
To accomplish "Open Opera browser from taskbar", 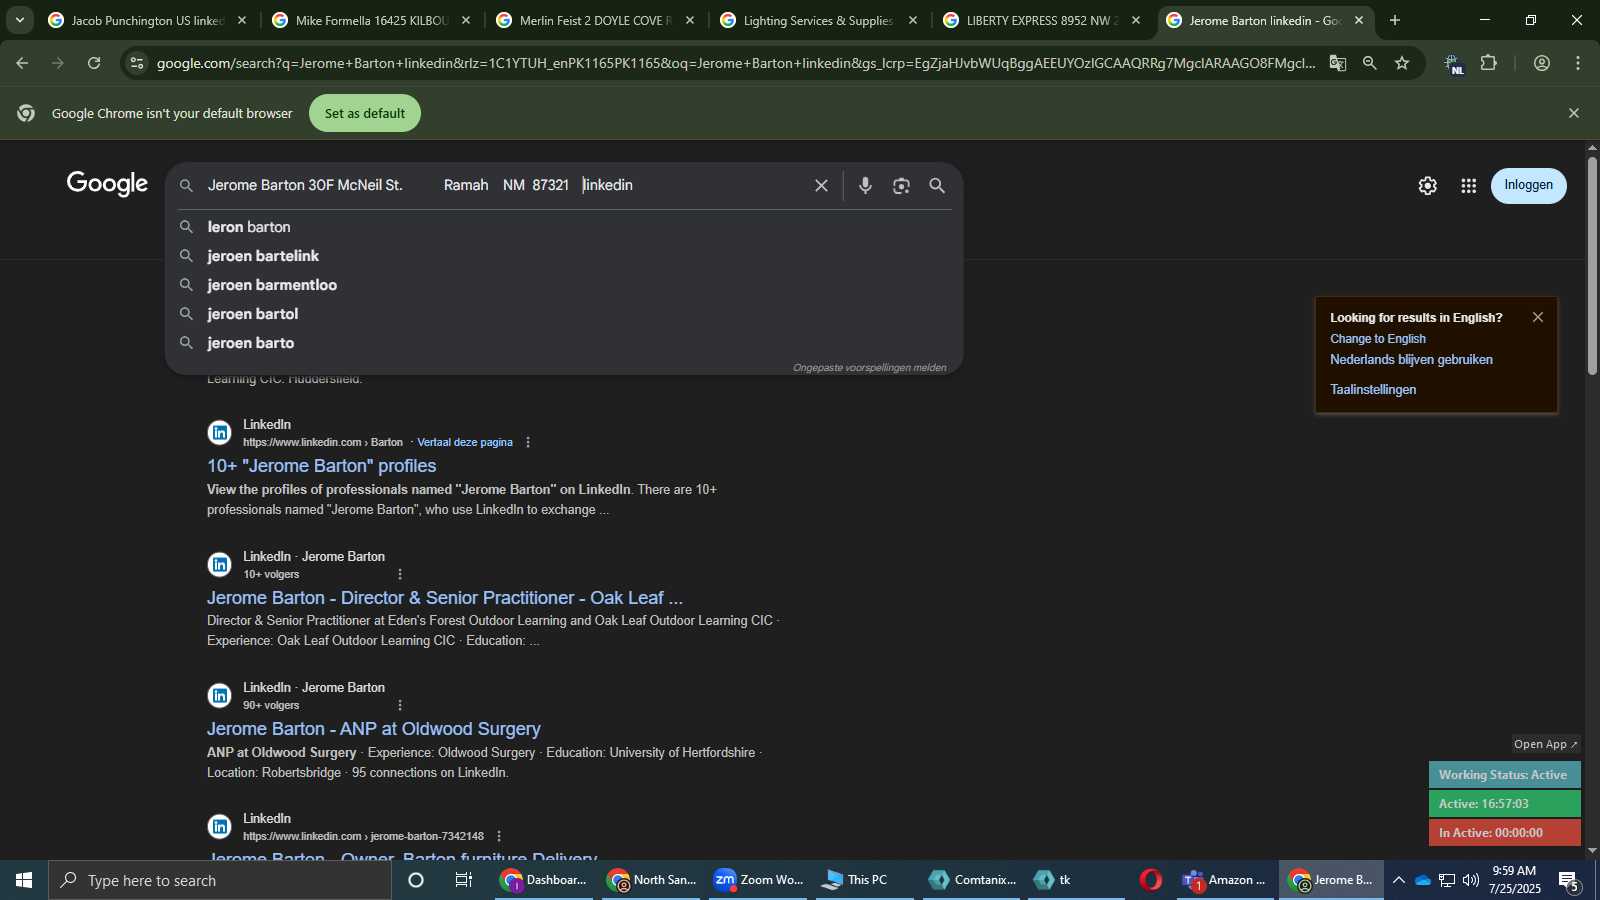I will 1151,880.
